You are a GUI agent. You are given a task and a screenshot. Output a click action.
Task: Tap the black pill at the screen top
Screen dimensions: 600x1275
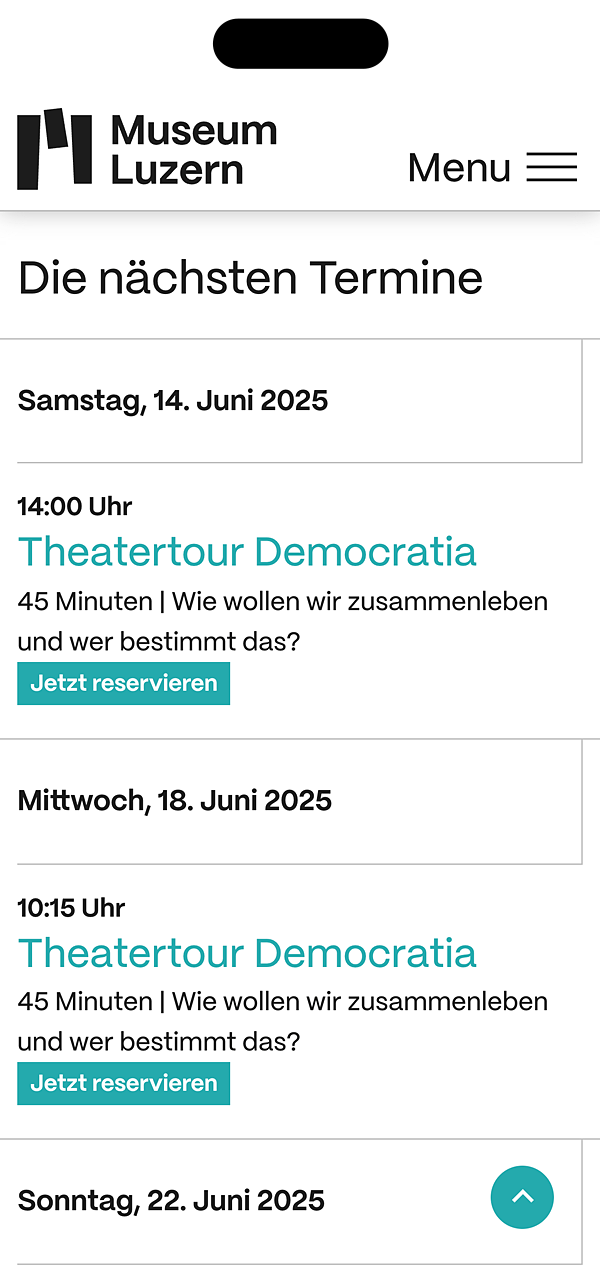point(300,44)
